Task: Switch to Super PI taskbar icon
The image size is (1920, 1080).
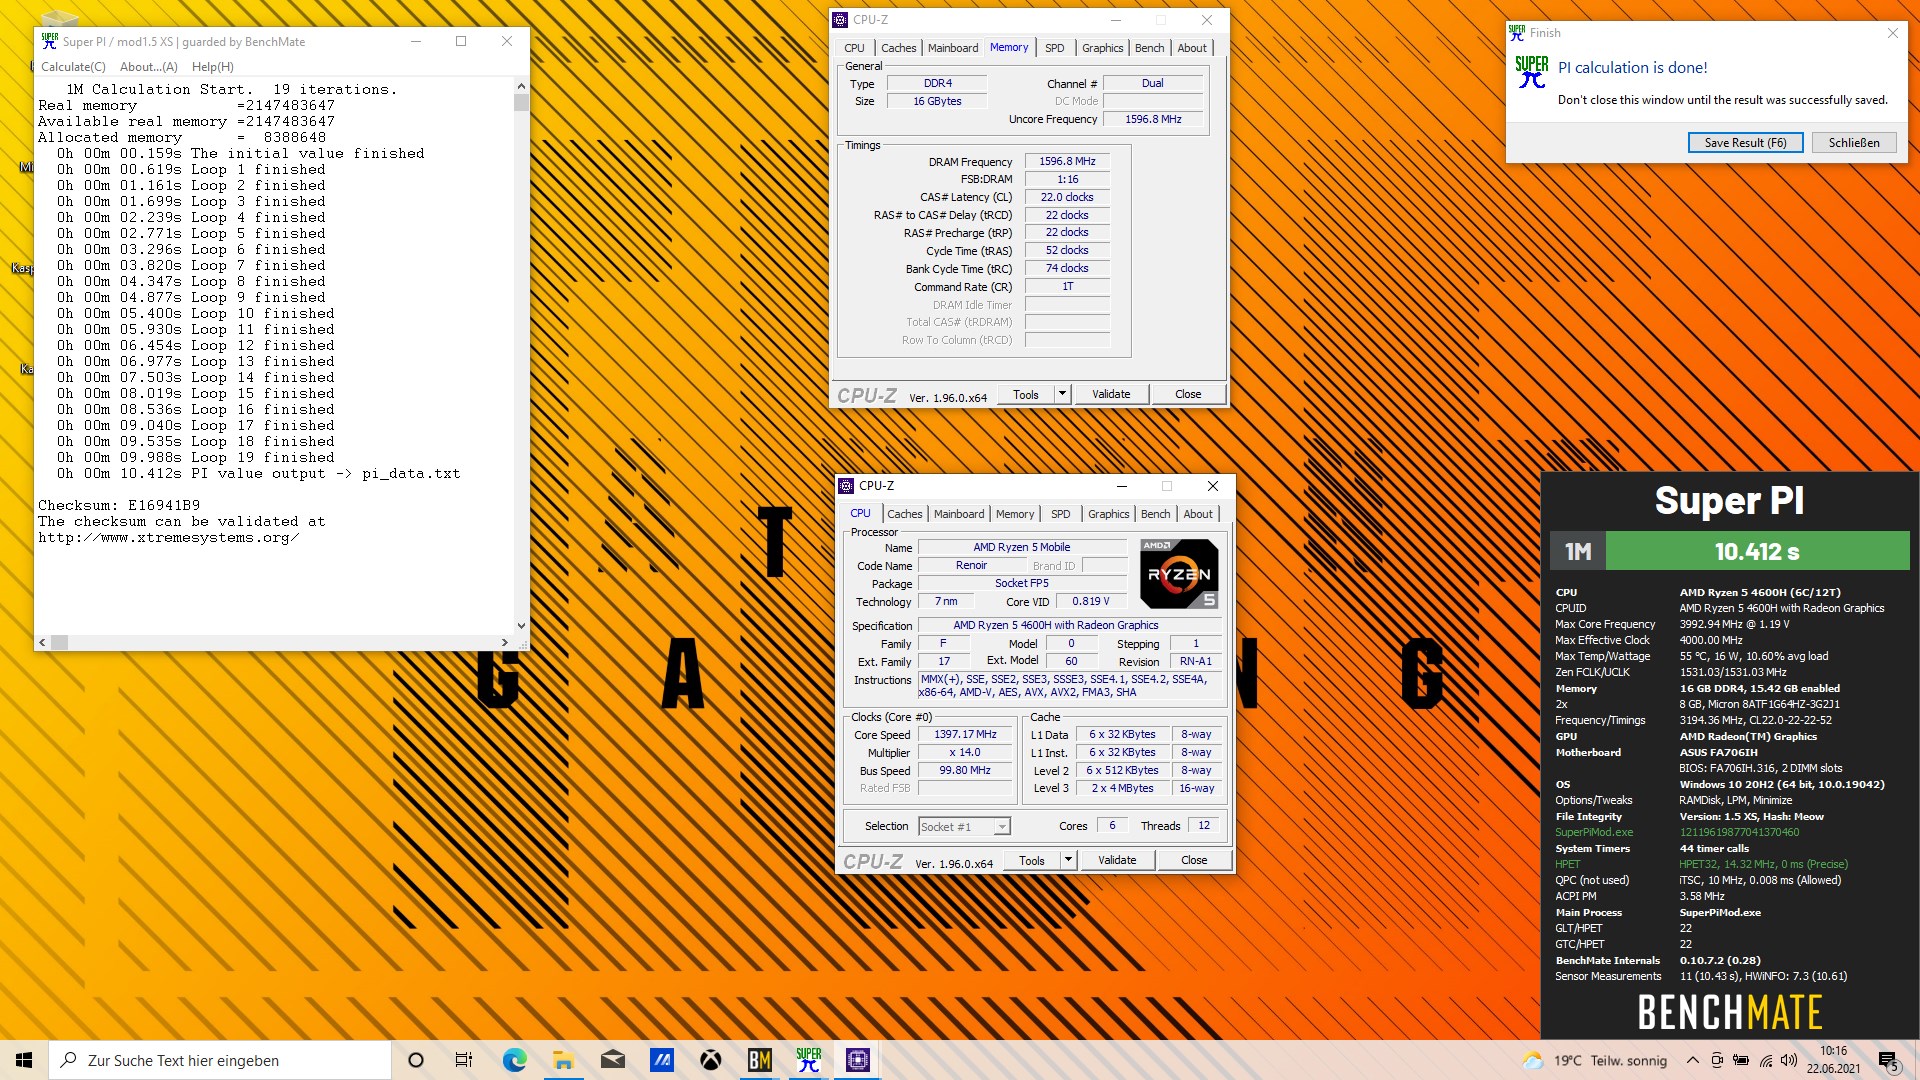Action: pyautogui.click(x=809, y=1060)
